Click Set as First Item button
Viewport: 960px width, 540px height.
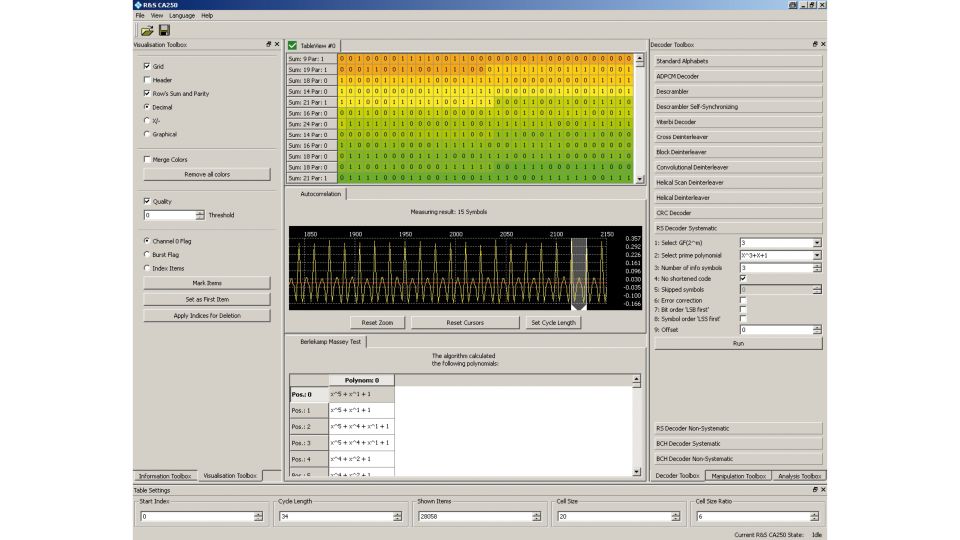(207, 299)
